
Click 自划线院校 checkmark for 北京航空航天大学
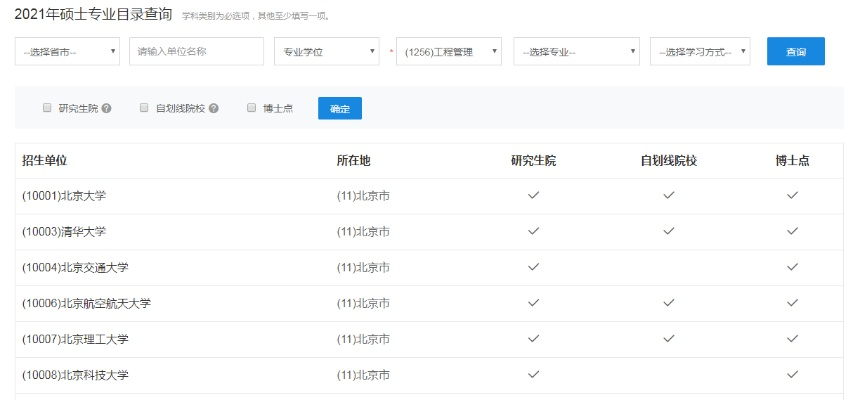[668, 303]
